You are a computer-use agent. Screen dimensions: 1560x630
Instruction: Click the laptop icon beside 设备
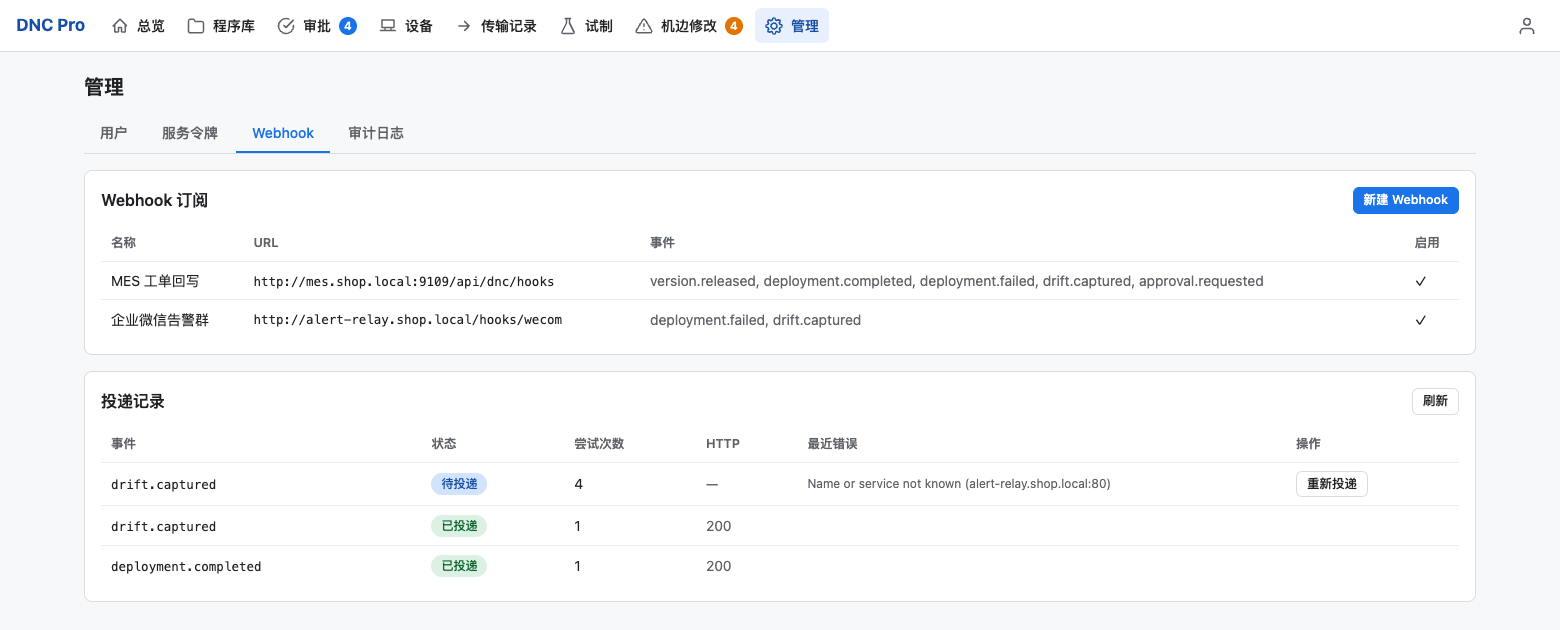[388, 26]
